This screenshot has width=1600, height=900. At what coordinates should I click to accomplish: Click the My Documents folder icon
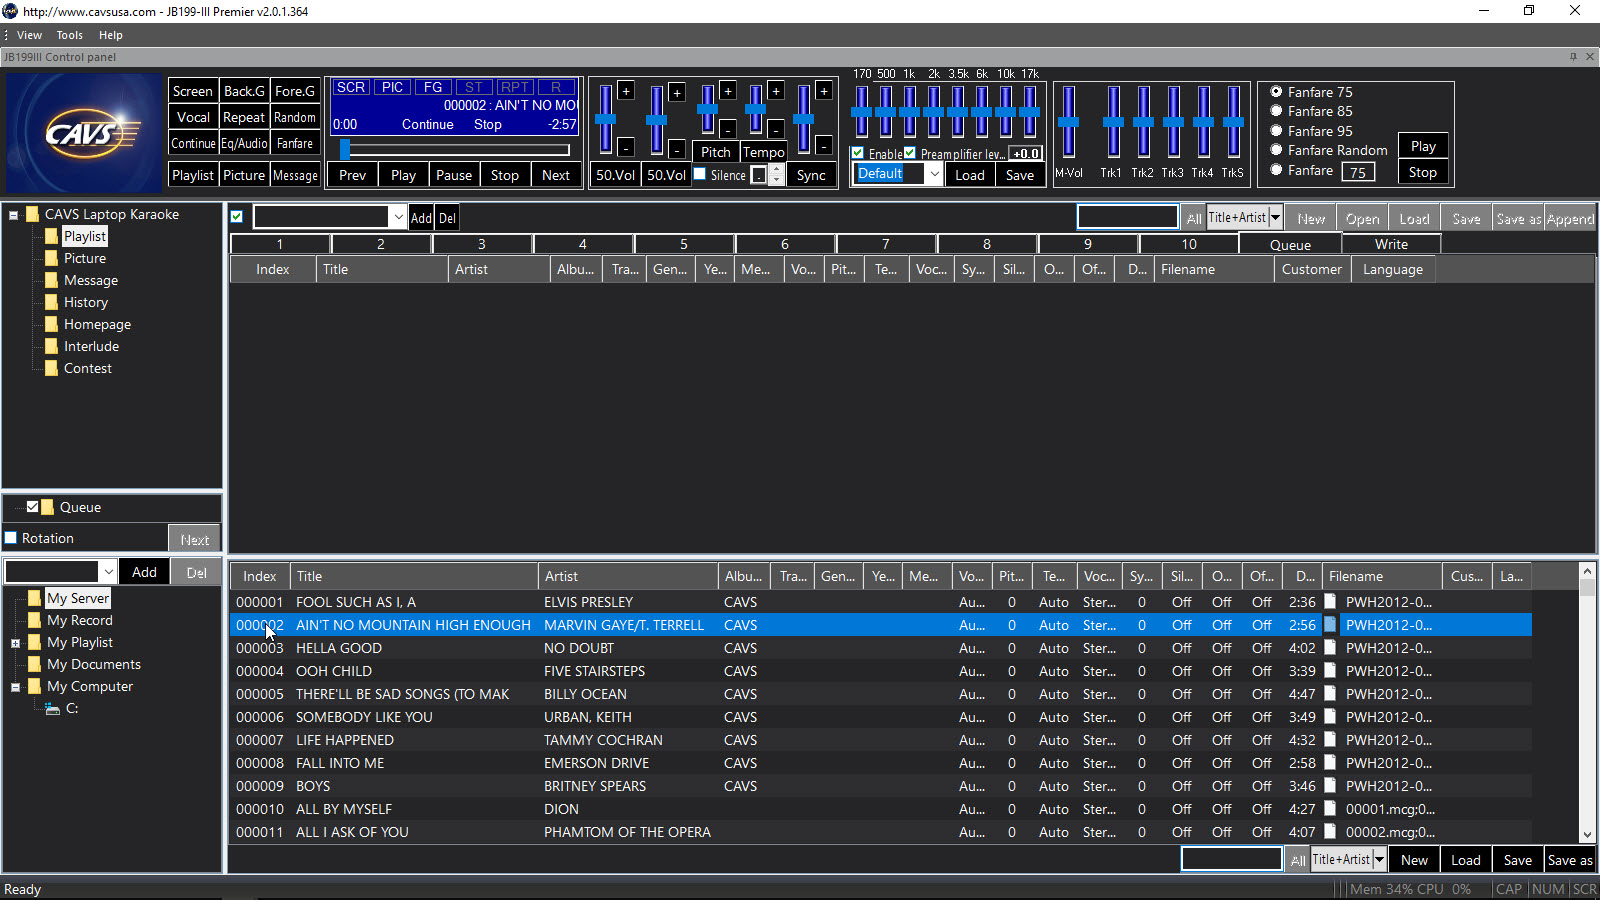pyautogui.click(x=35, y=664)
